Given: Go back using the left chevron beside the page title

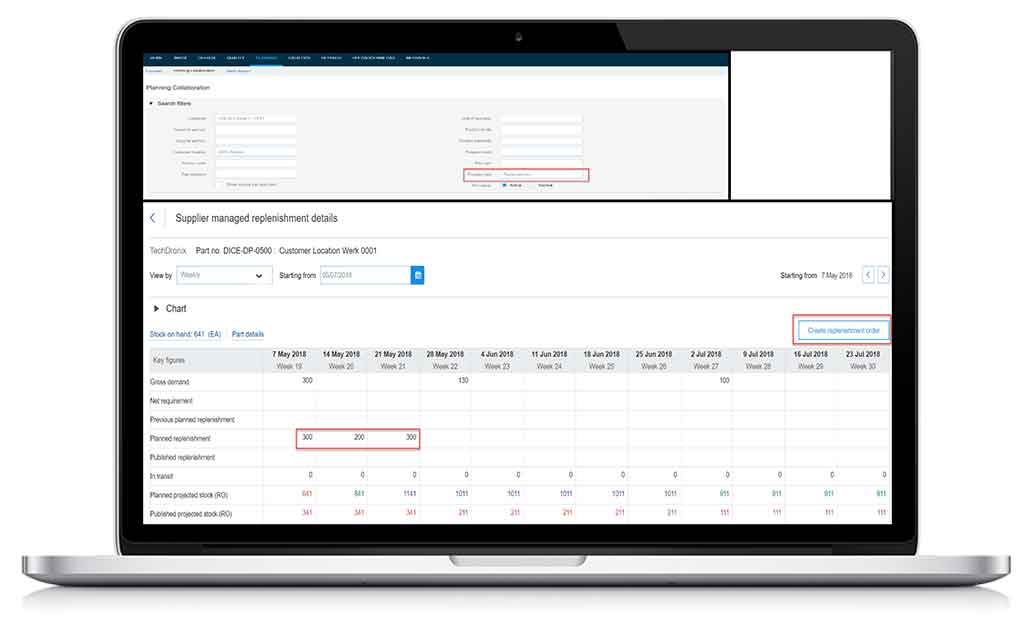Looking at the screenshot, I should (153, 218).
